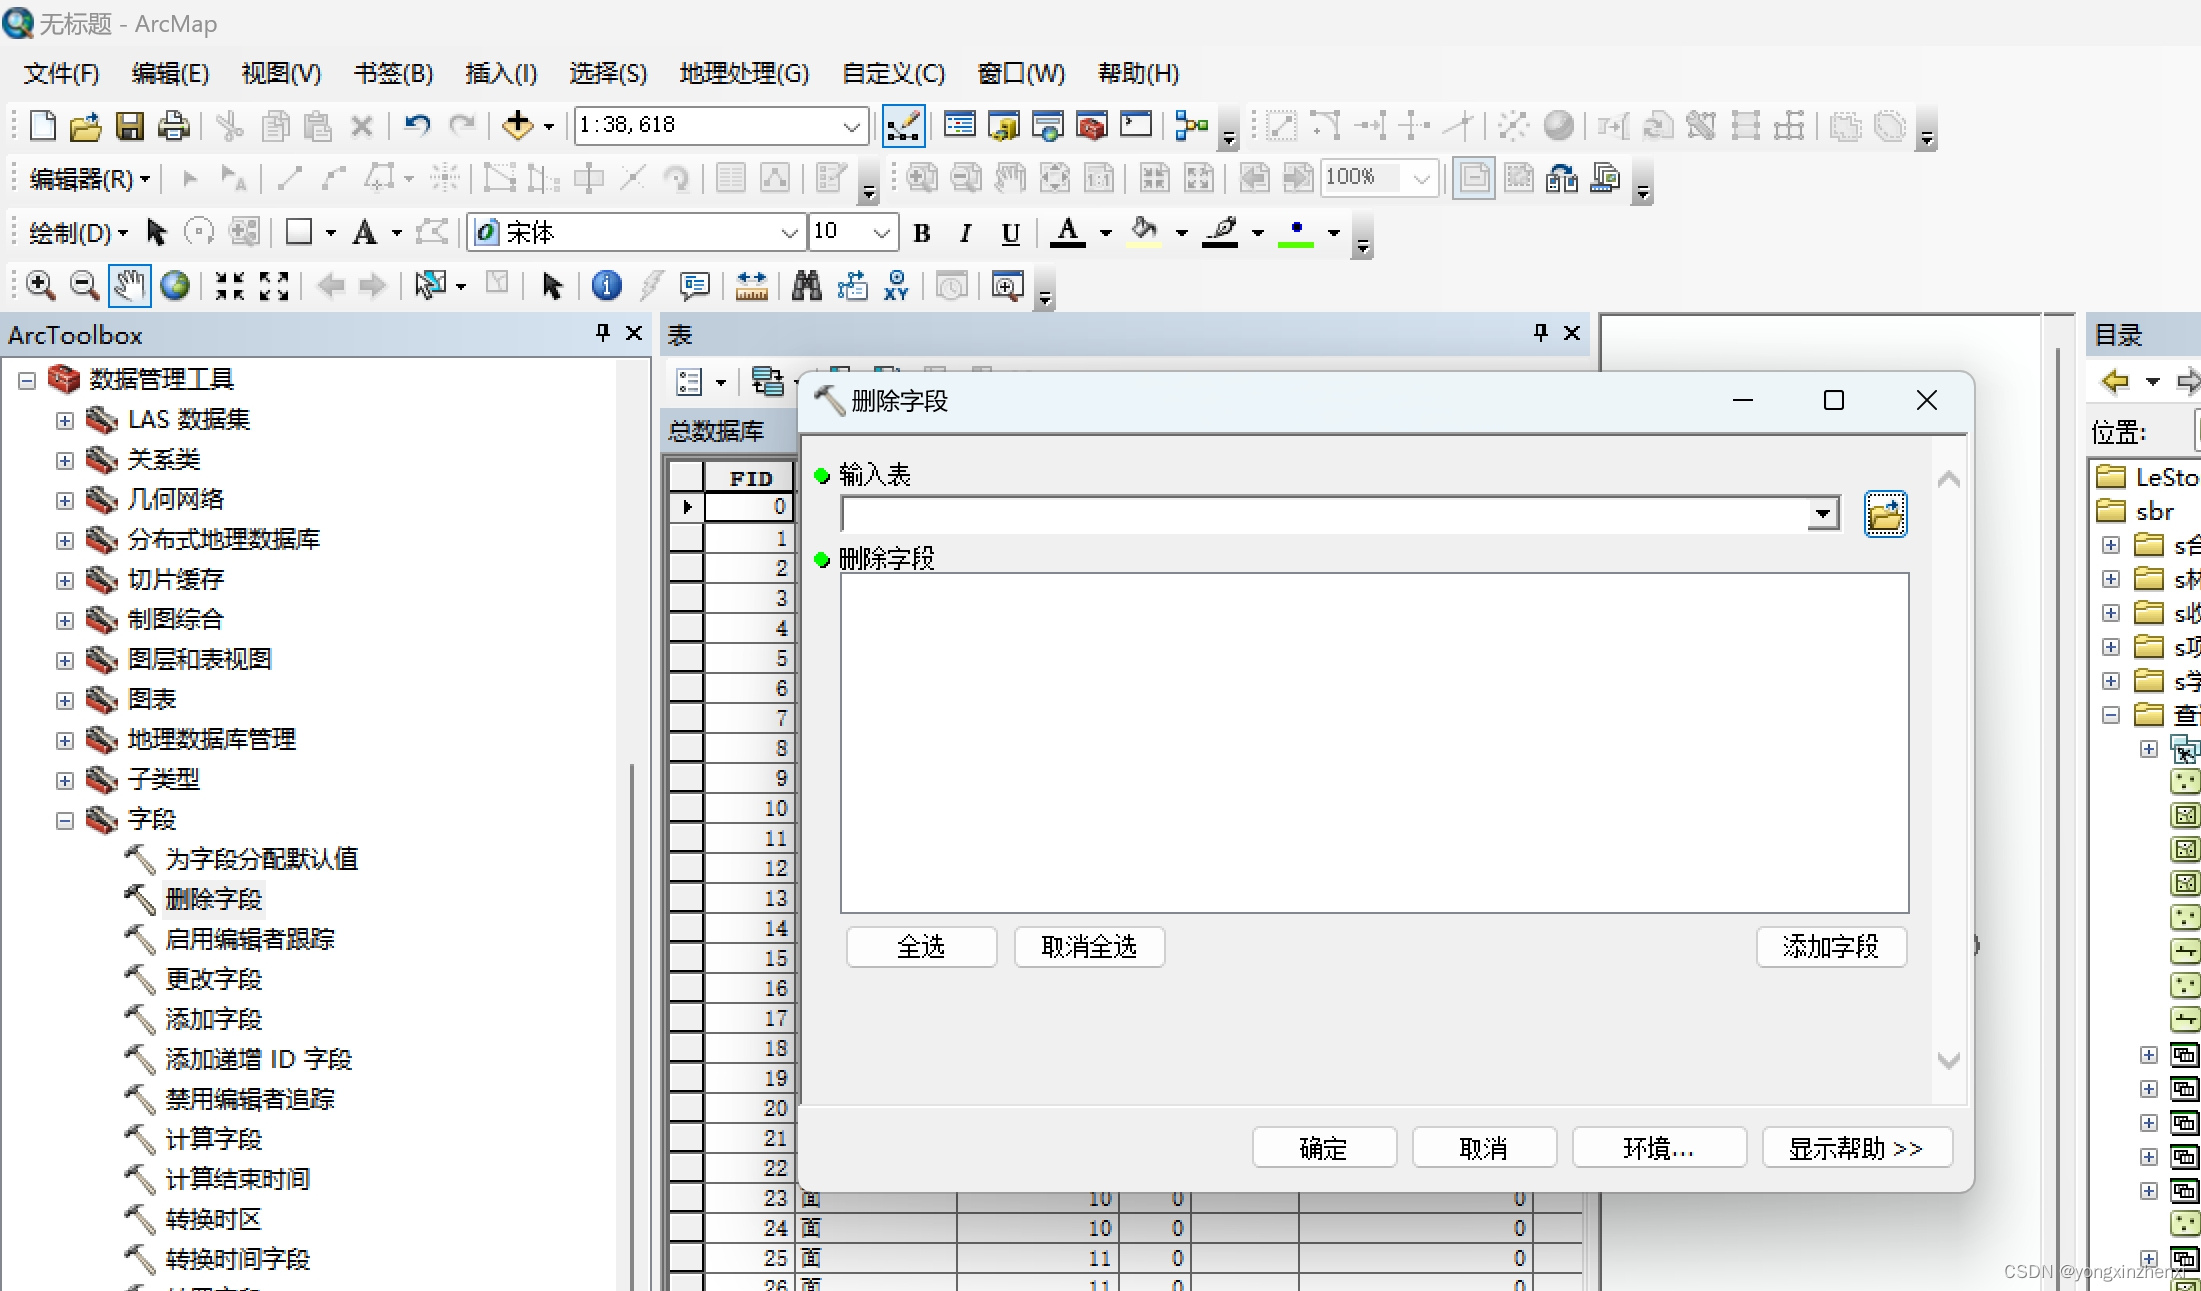Click the 取消全选 button

[x=1089, y=946]
